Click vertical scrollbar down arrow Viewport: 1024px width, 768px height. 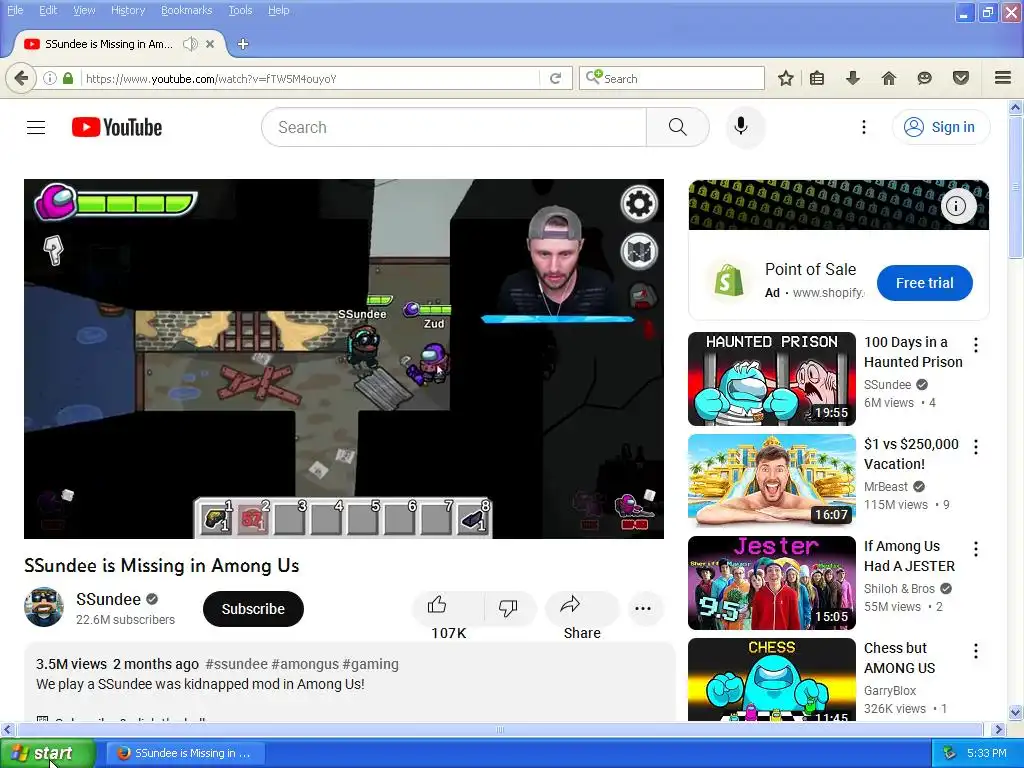(x=1016, y=712)
